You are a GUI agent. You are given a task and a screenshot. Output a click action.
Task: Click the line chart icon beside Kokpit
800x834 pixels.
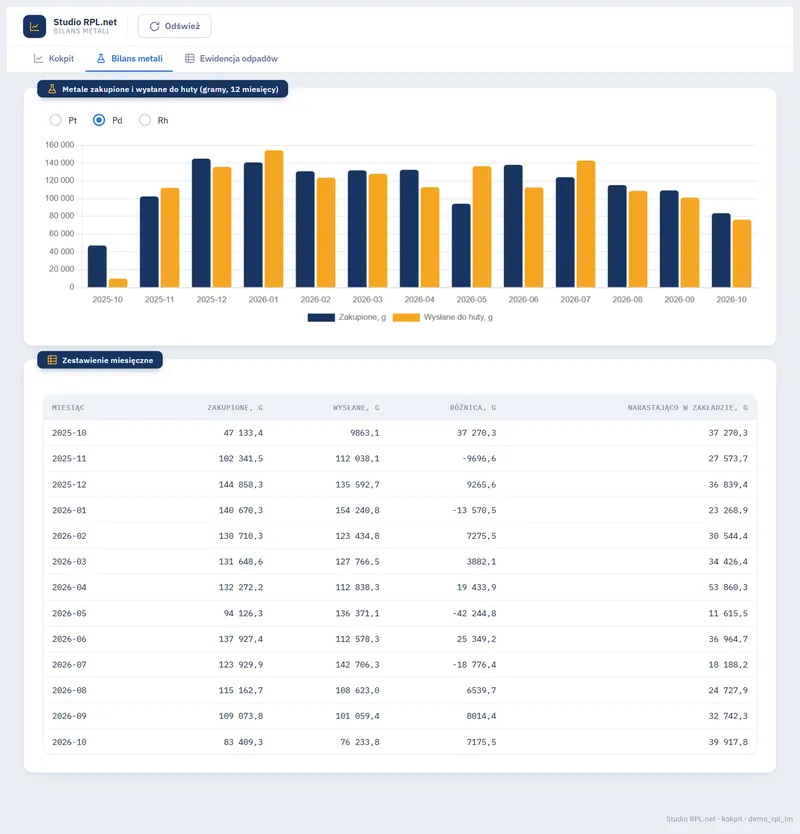point(38,59)
